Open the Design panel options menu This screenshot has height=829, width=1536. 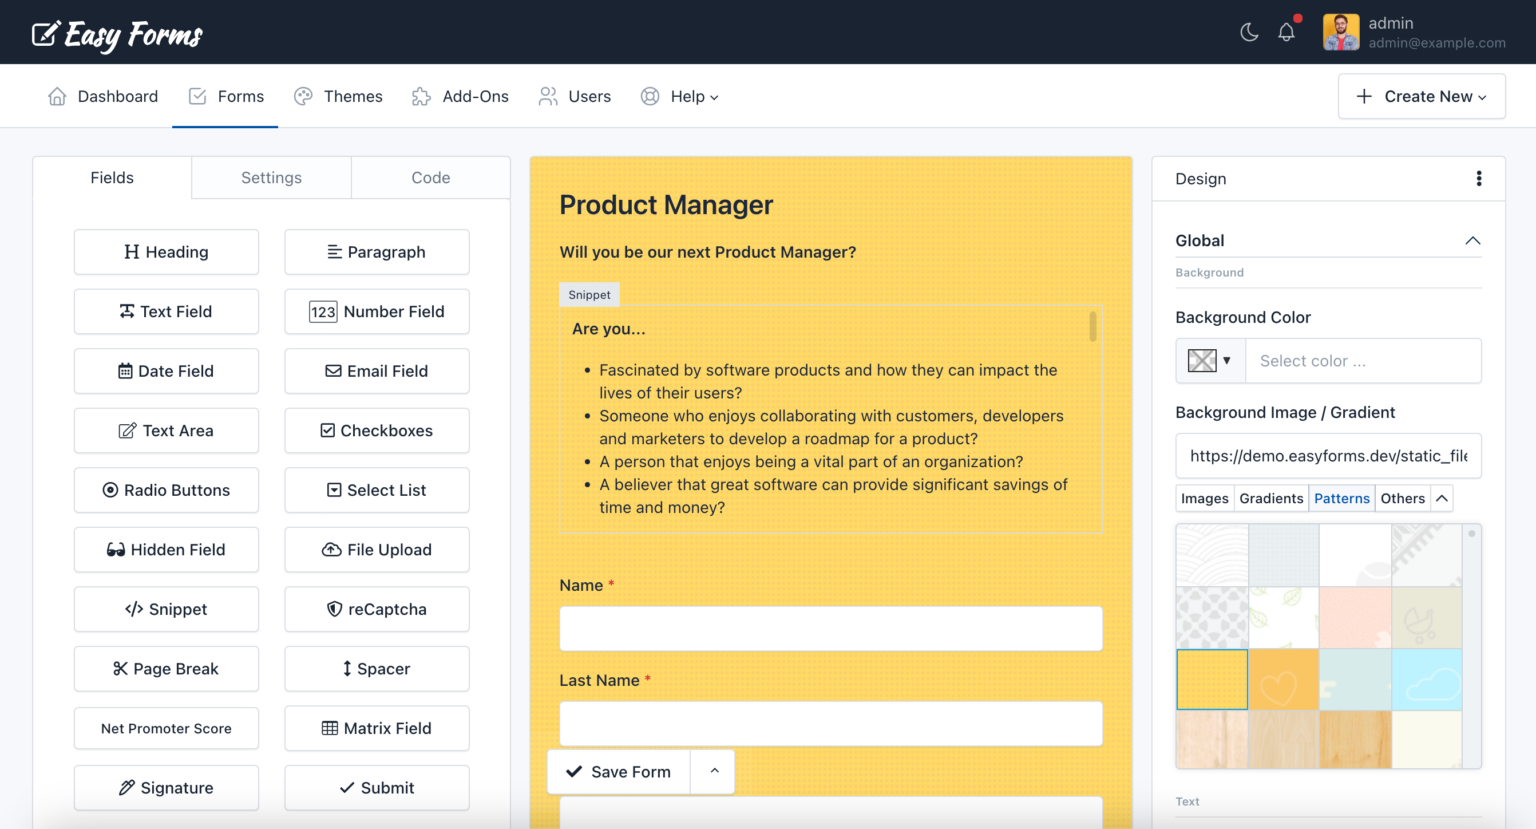(x=1479, y=178)
